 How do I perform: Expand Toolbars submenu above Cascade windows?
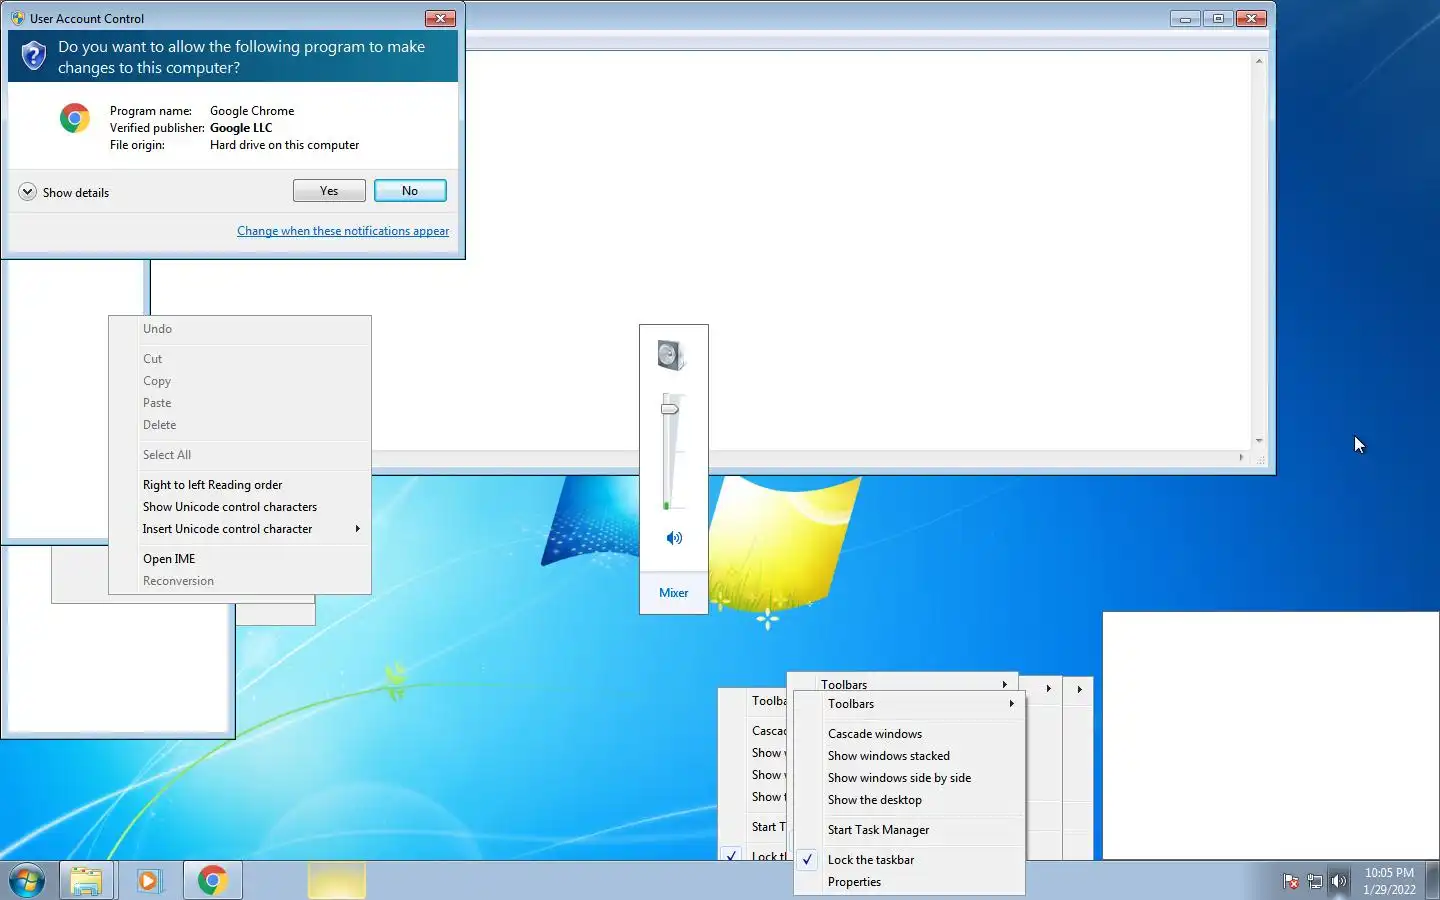pos(909,704)
